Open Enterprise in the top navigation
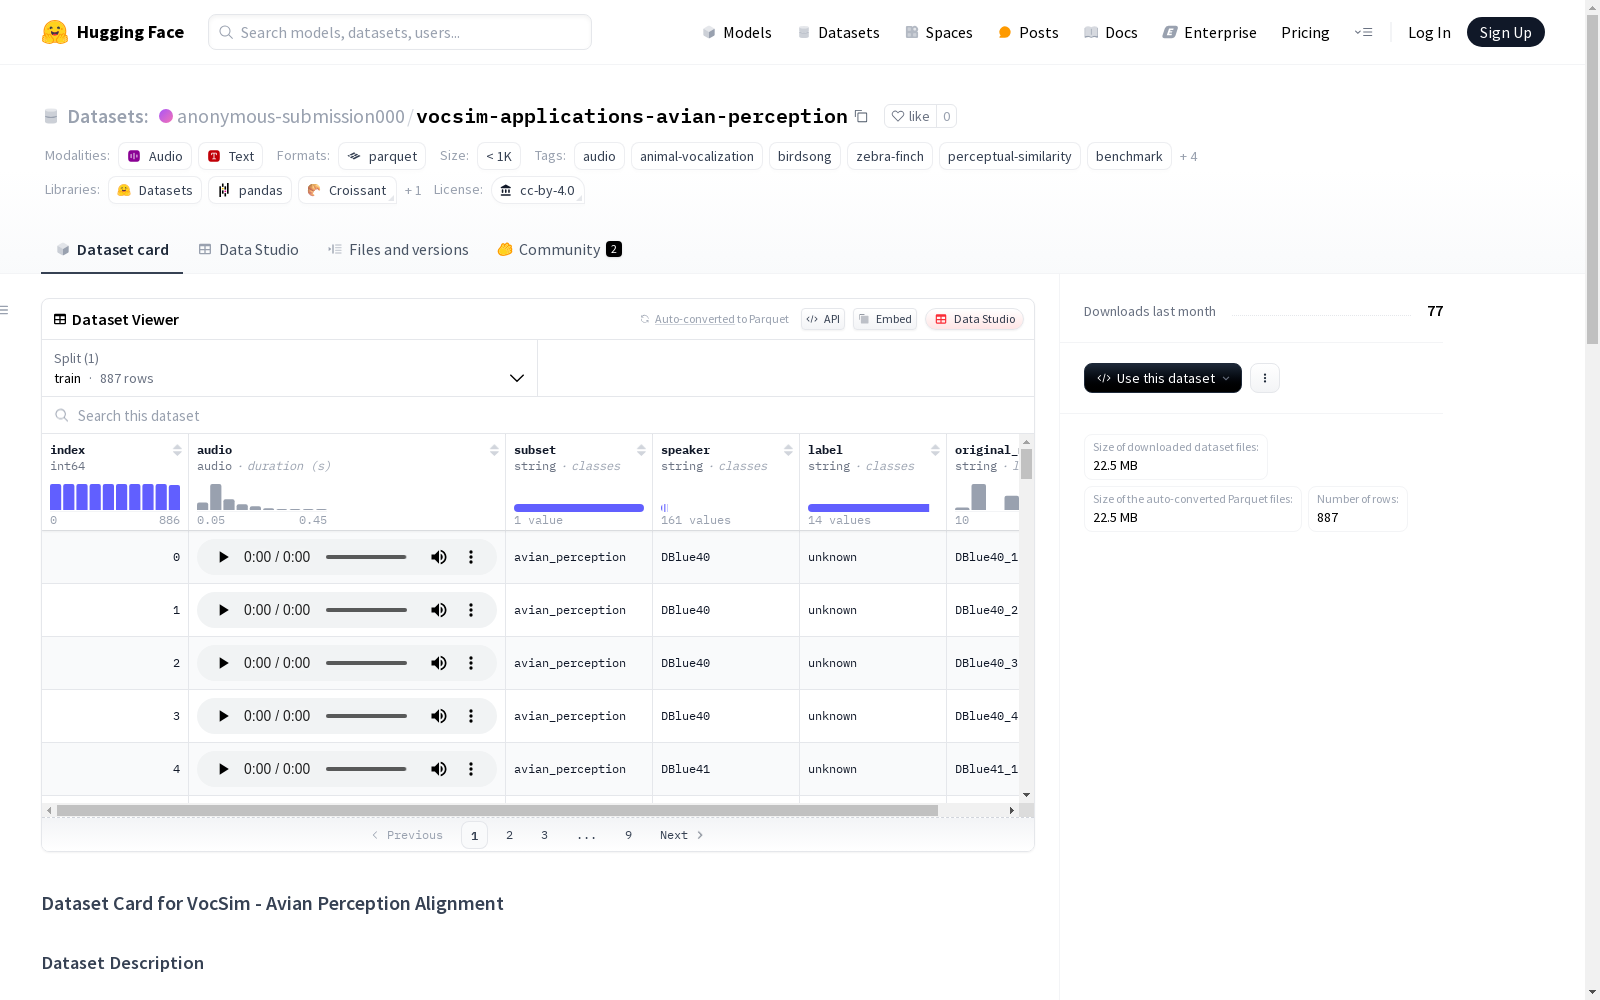 click(x=1209, y=32)
